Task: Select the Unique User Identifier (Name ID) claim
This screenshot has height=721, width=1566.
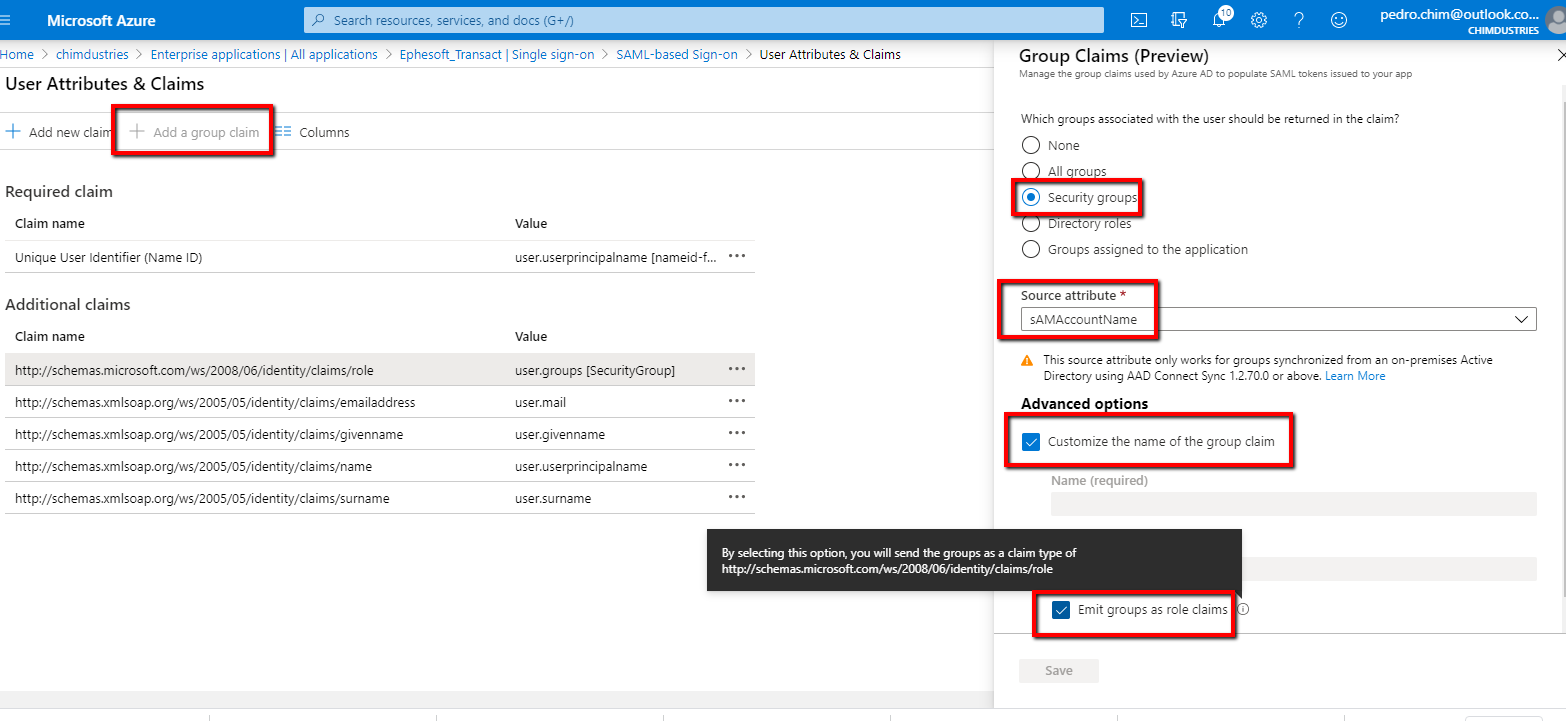Action: tap(109, 257)
